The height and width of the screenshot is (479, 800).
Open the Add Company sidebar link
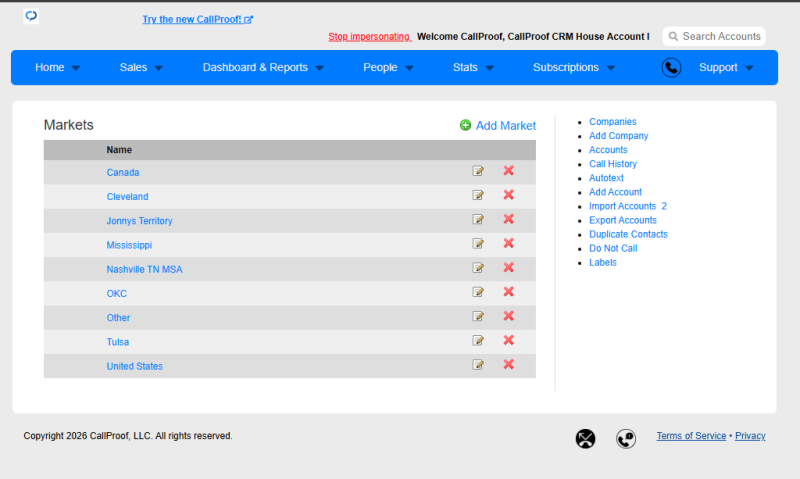(618, 136)
